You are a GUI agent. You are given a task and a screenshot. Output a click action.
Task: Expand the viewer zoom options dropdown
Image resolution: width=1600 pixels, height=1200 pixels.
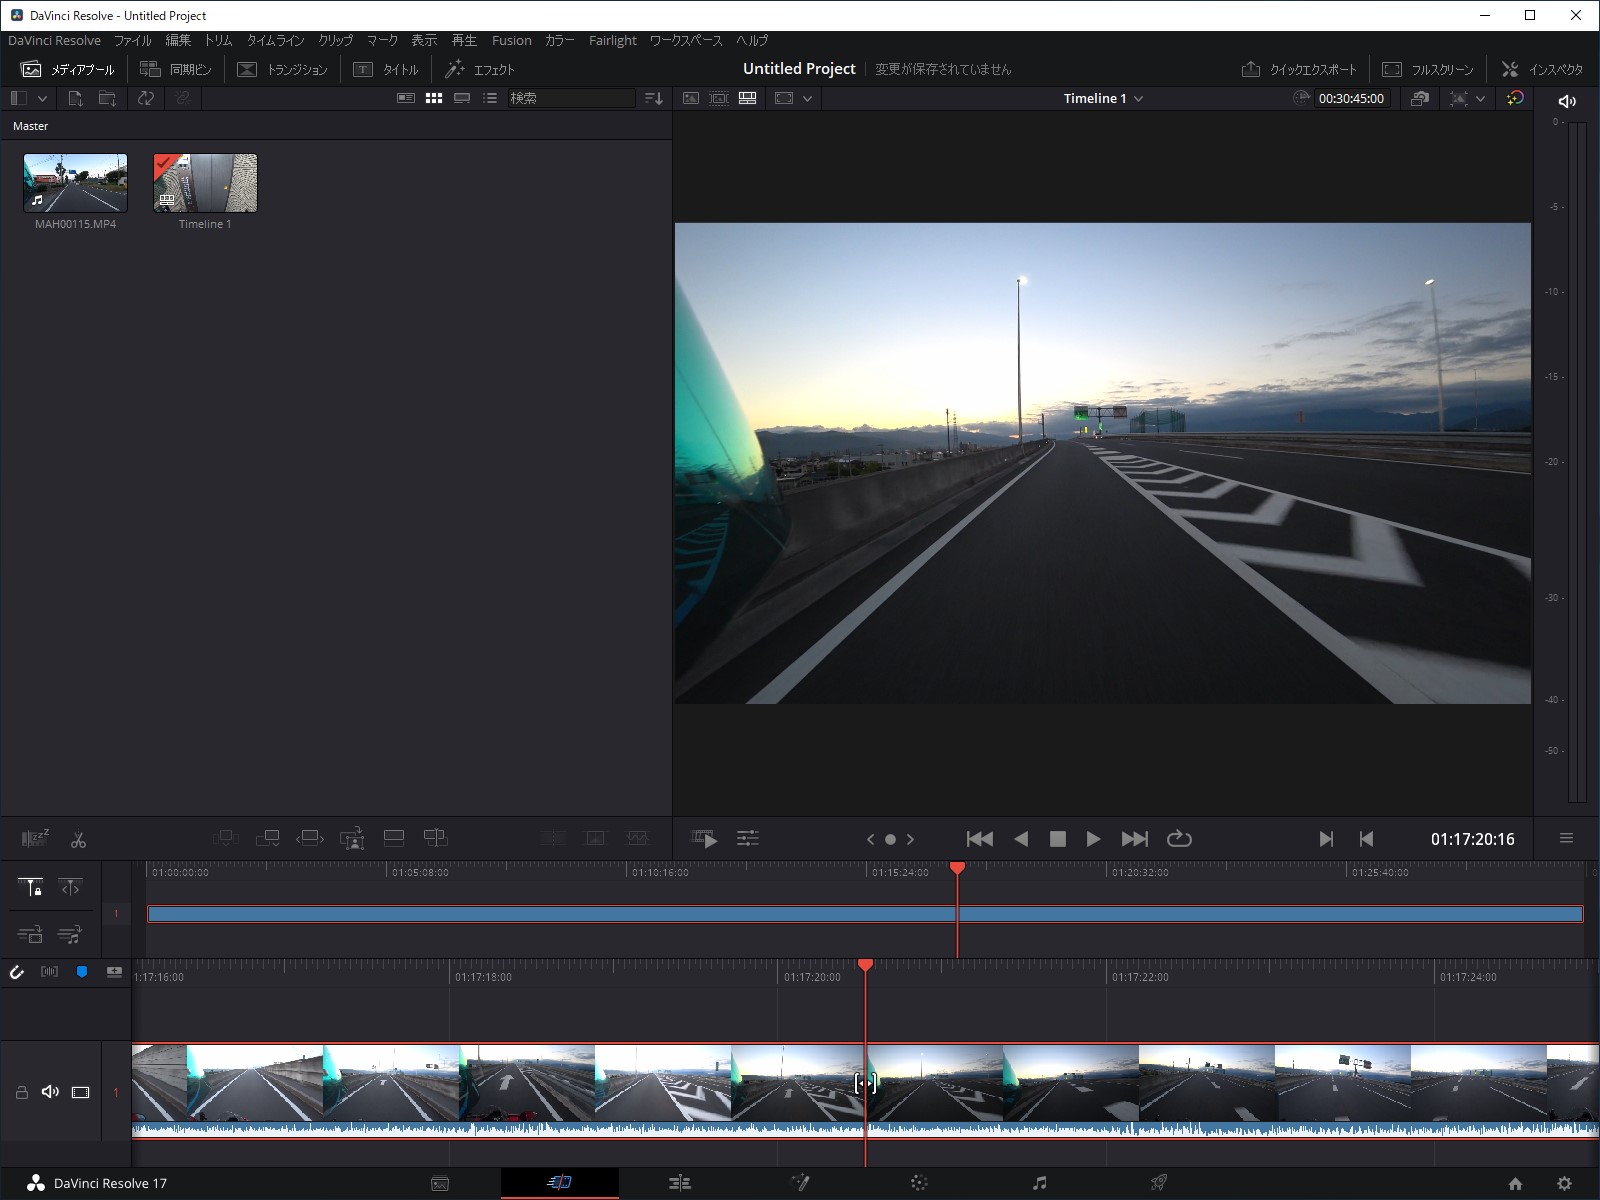(x=806, y=98)
